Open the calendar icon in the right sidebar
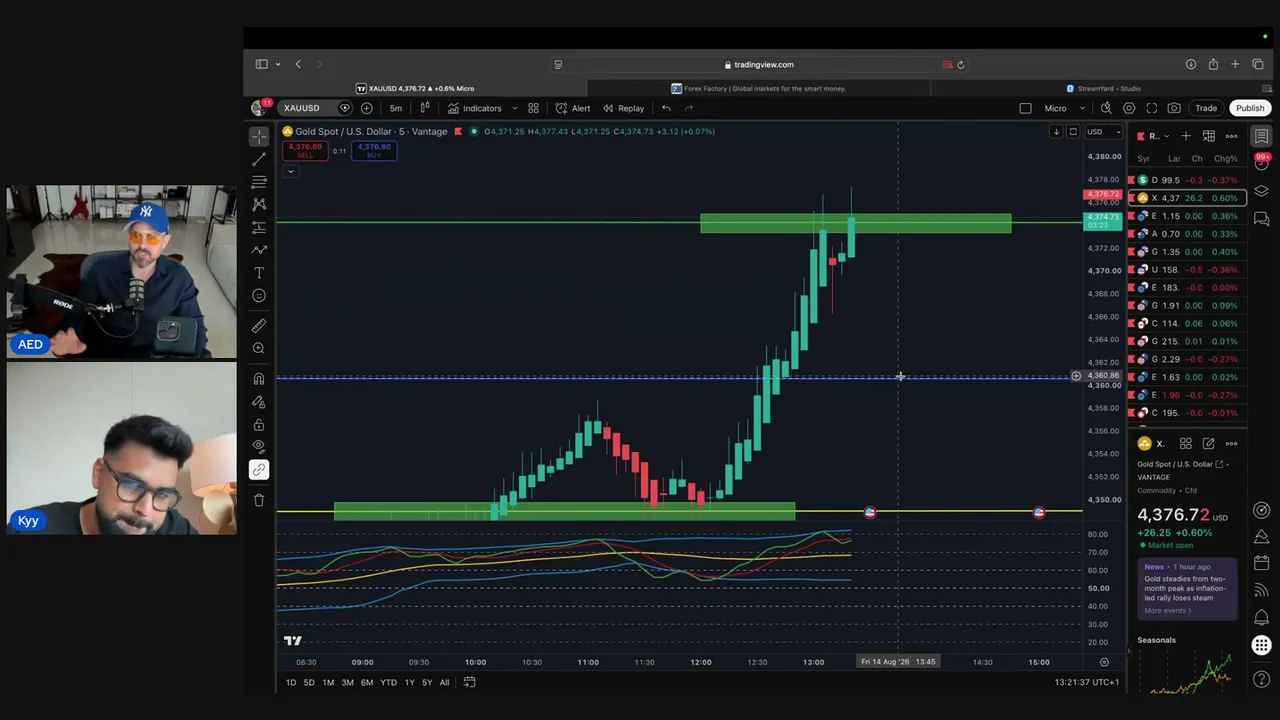Screen dimensions: 1280x720 1262,563
